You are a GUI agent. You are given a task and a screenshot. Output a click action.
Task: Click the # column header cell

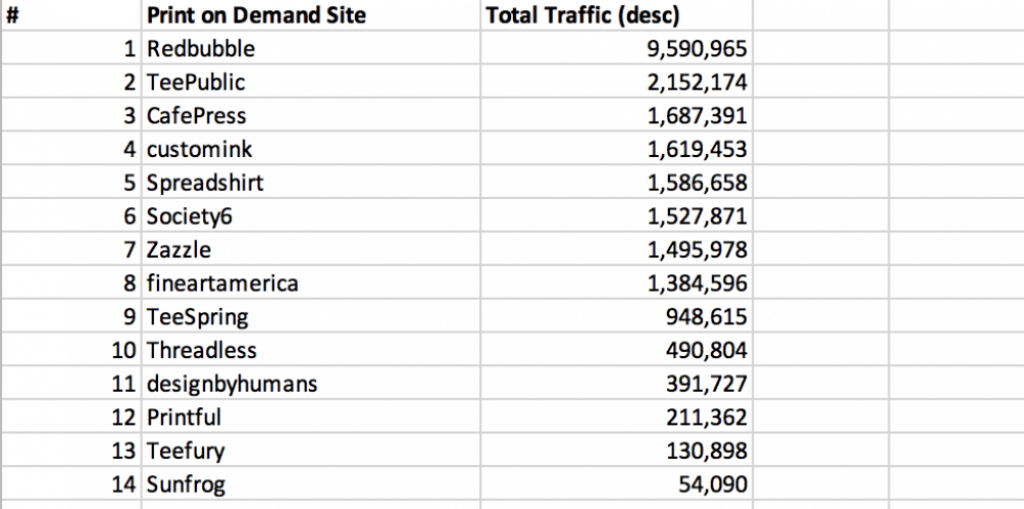[71, 15]
